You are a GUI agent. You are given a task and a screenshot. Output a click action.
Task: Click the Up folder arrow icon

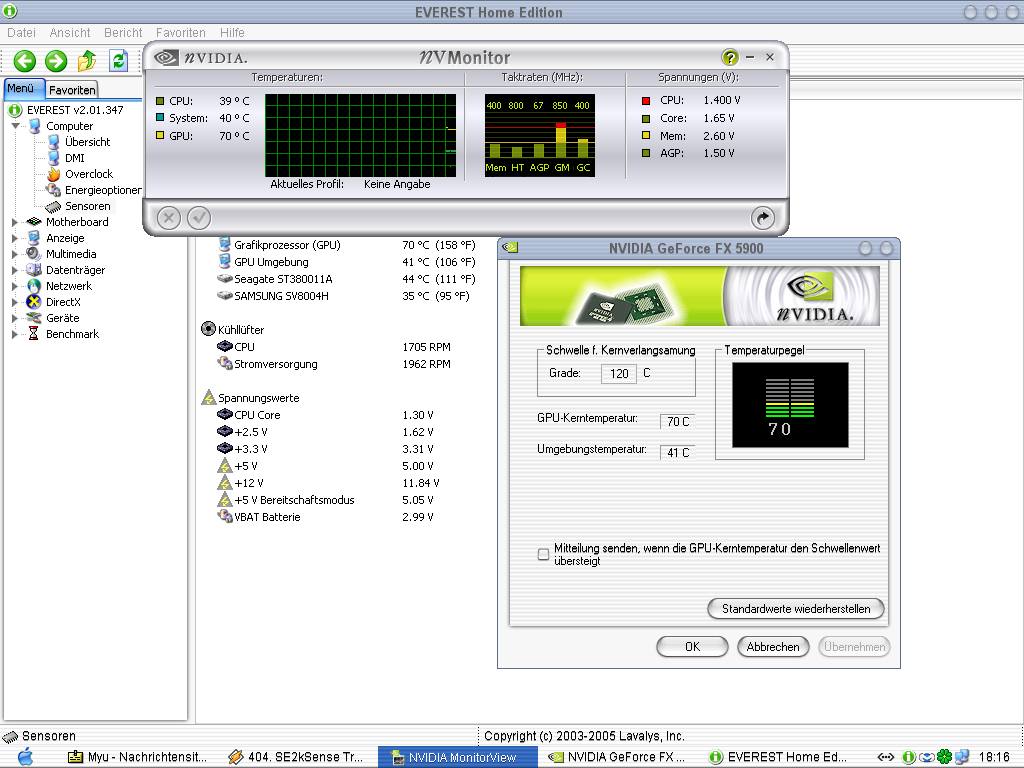(x=87, y=61)
